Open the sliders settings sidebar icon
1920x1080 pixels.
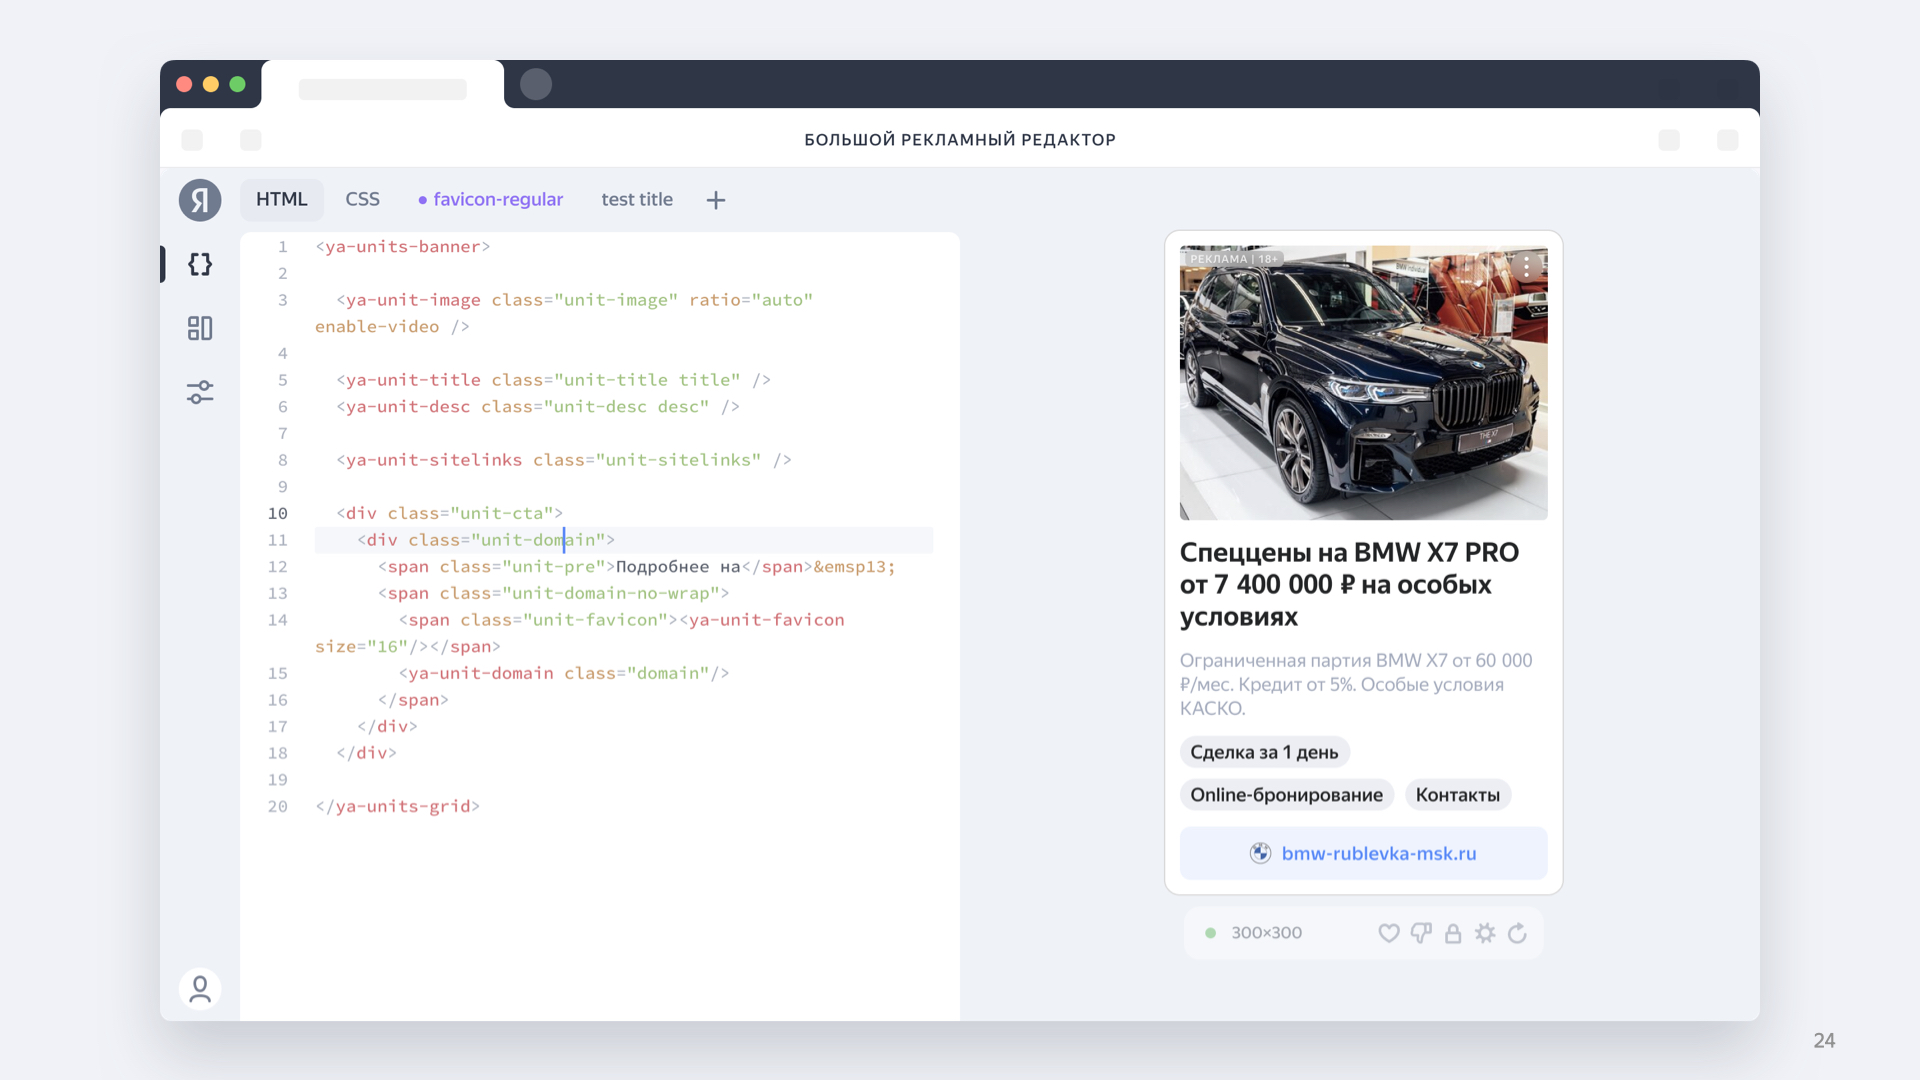200,392
